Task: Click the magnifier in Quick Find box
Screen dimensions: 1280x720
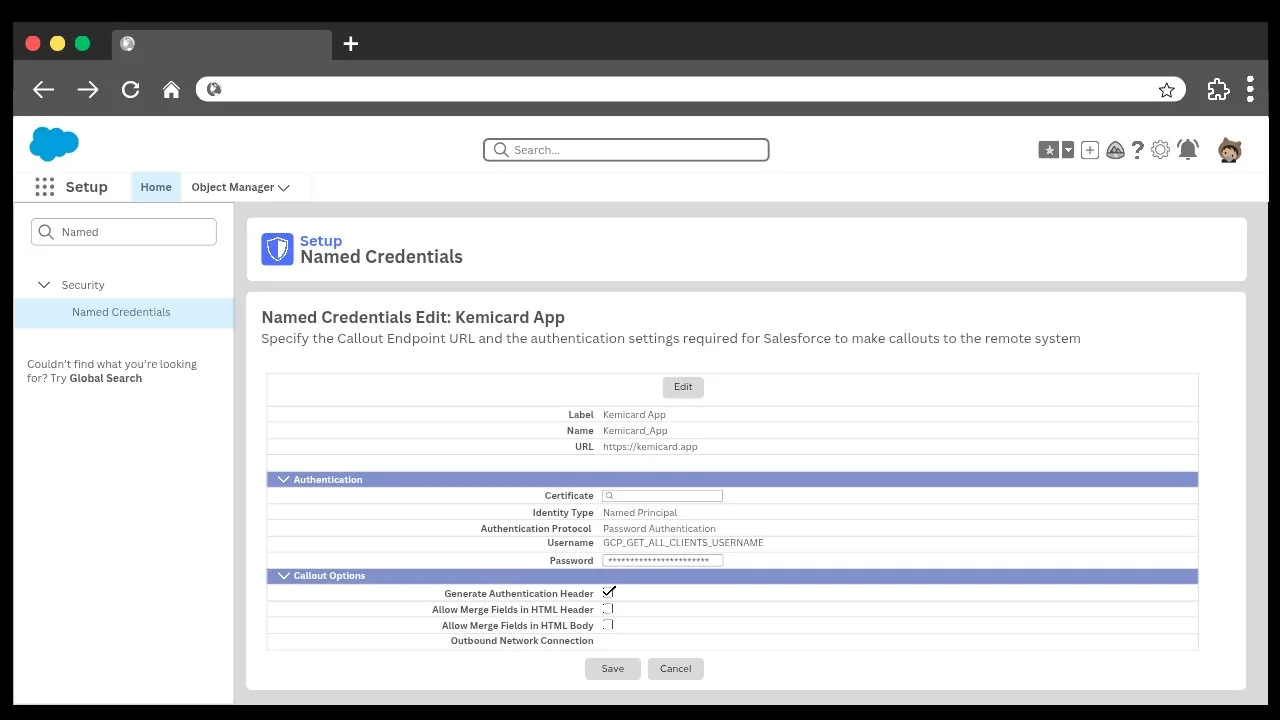Action: click(x=46, y=232)
